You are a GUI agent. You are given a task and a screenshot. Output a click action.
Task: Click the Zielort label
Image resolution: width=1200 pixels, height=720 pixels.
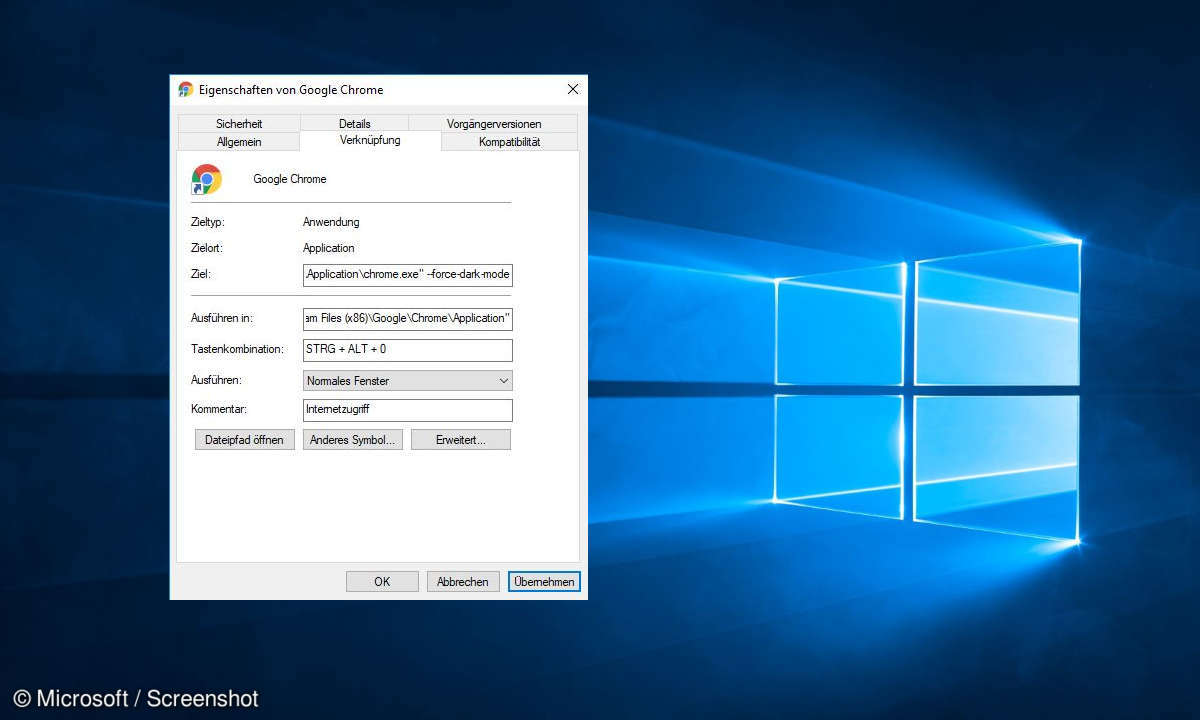coord(207,248)
